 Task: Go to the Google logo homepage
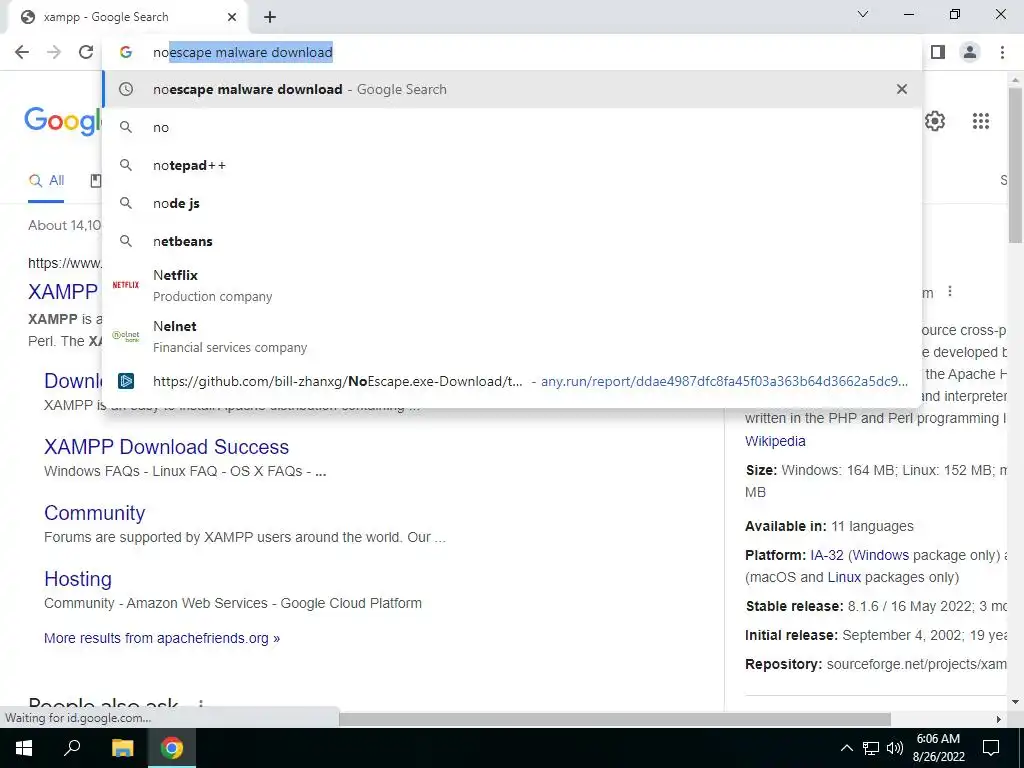(63, 121)
